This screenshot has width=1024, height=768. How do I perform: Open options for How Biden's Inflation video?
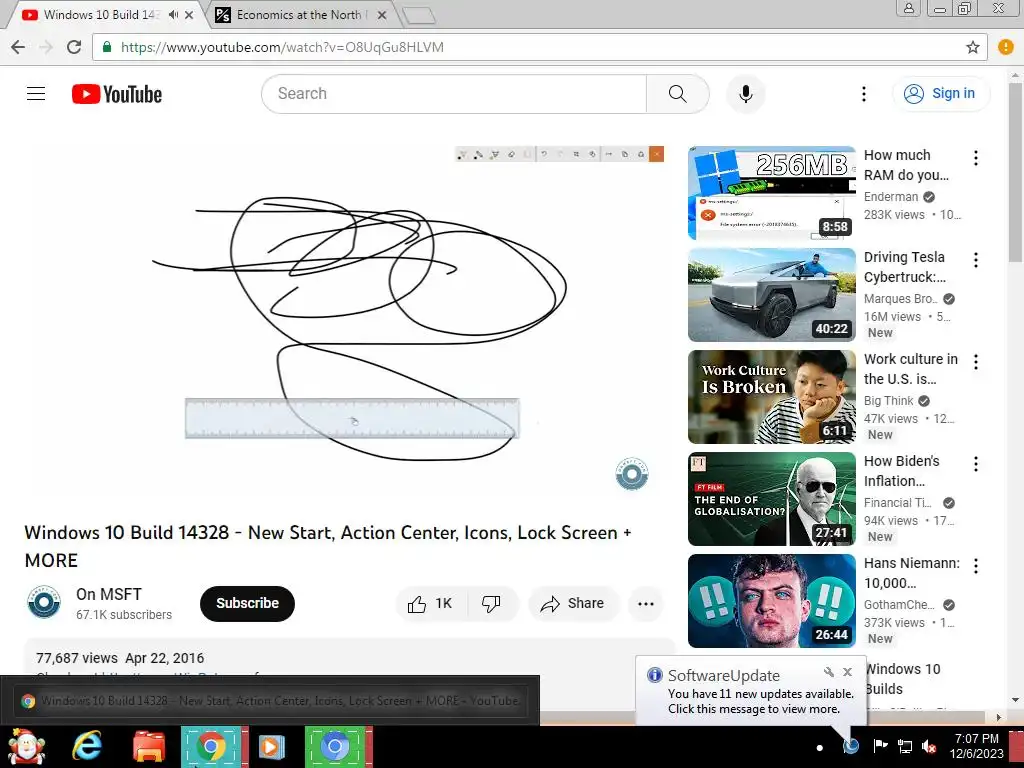[976, 464]
